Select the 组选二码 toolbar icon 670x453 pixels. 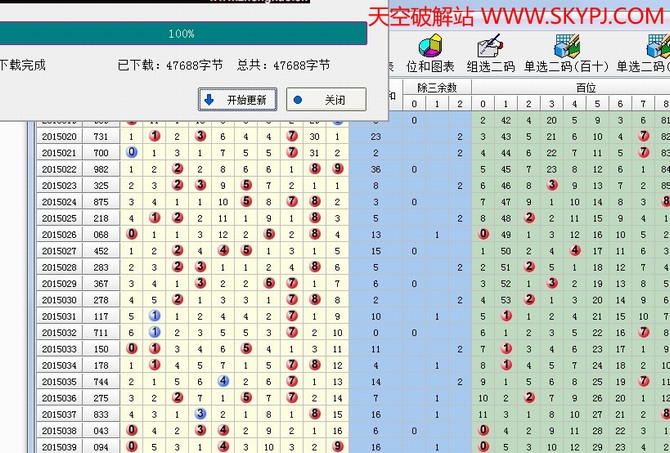[490, 54]
